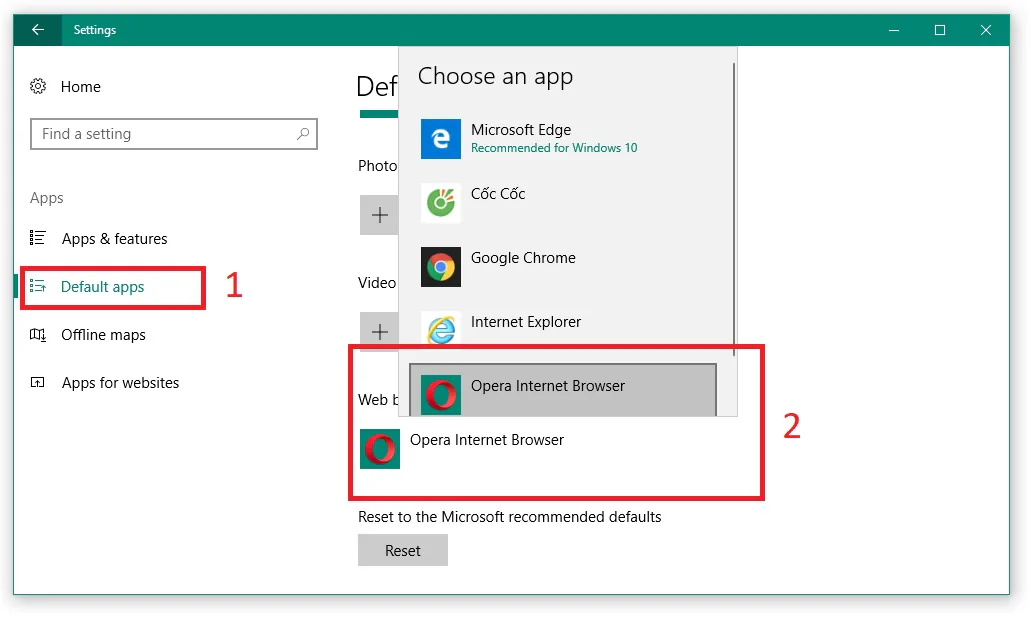Select Opera icon in Choose an app list
The height and width of the screenshot is (619, 1031).
point(441,395)
